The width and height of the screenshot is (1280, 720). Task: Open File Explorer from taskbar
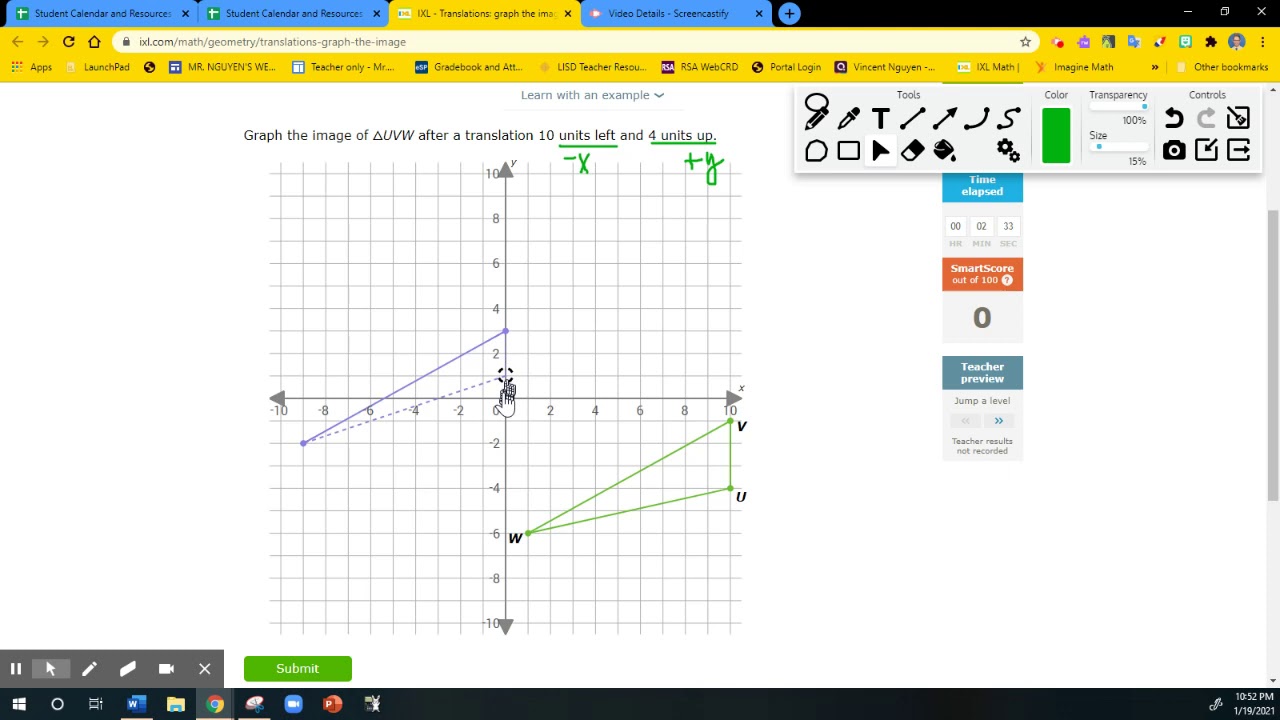tap(175, 704)
